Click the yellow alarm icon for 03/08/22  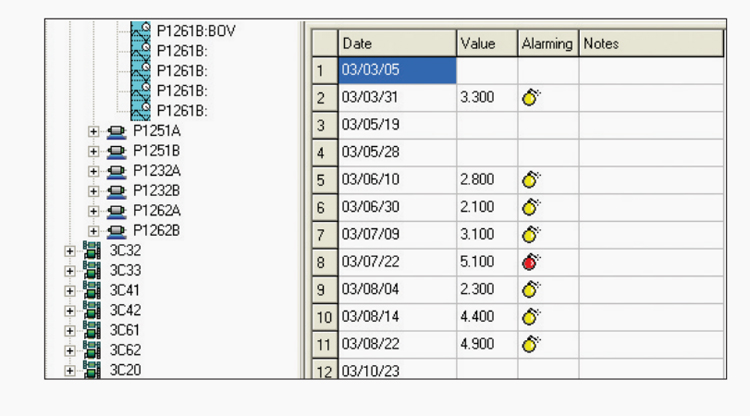(x=531, y=344)
